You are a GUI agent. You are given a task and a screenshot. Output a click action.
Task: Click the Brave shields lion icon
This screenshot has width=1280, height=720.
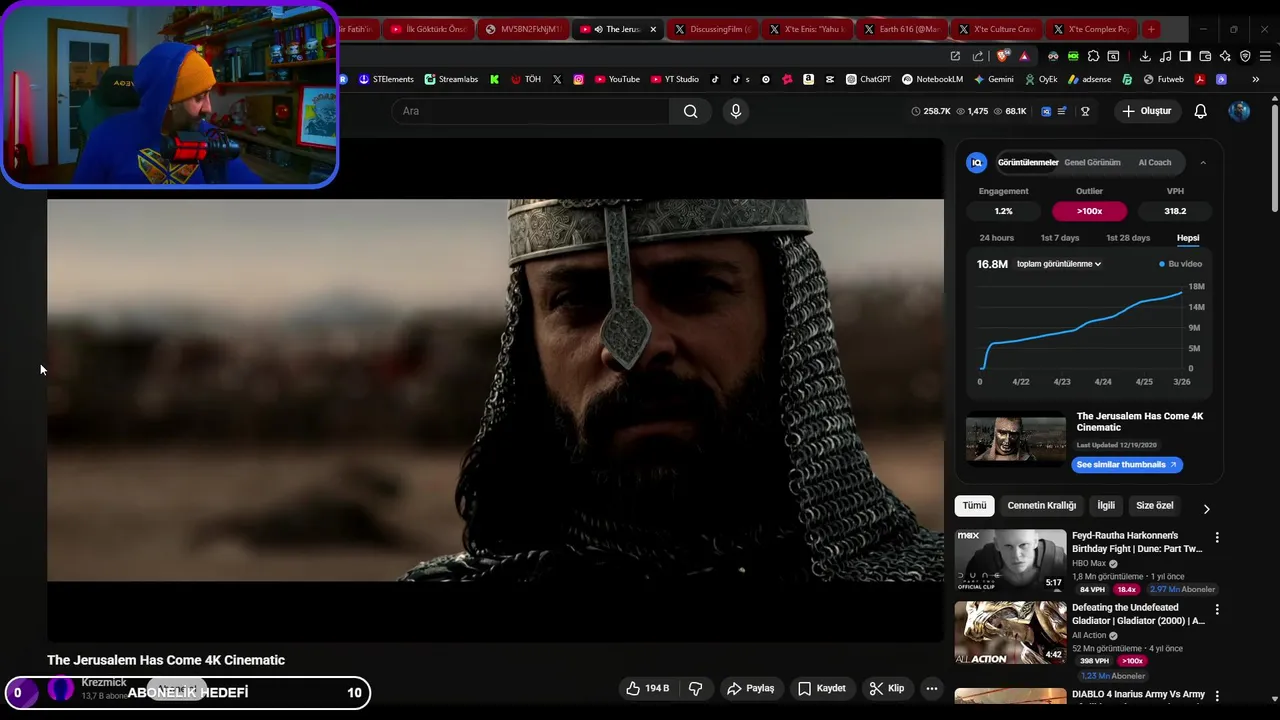(1003, 56)
